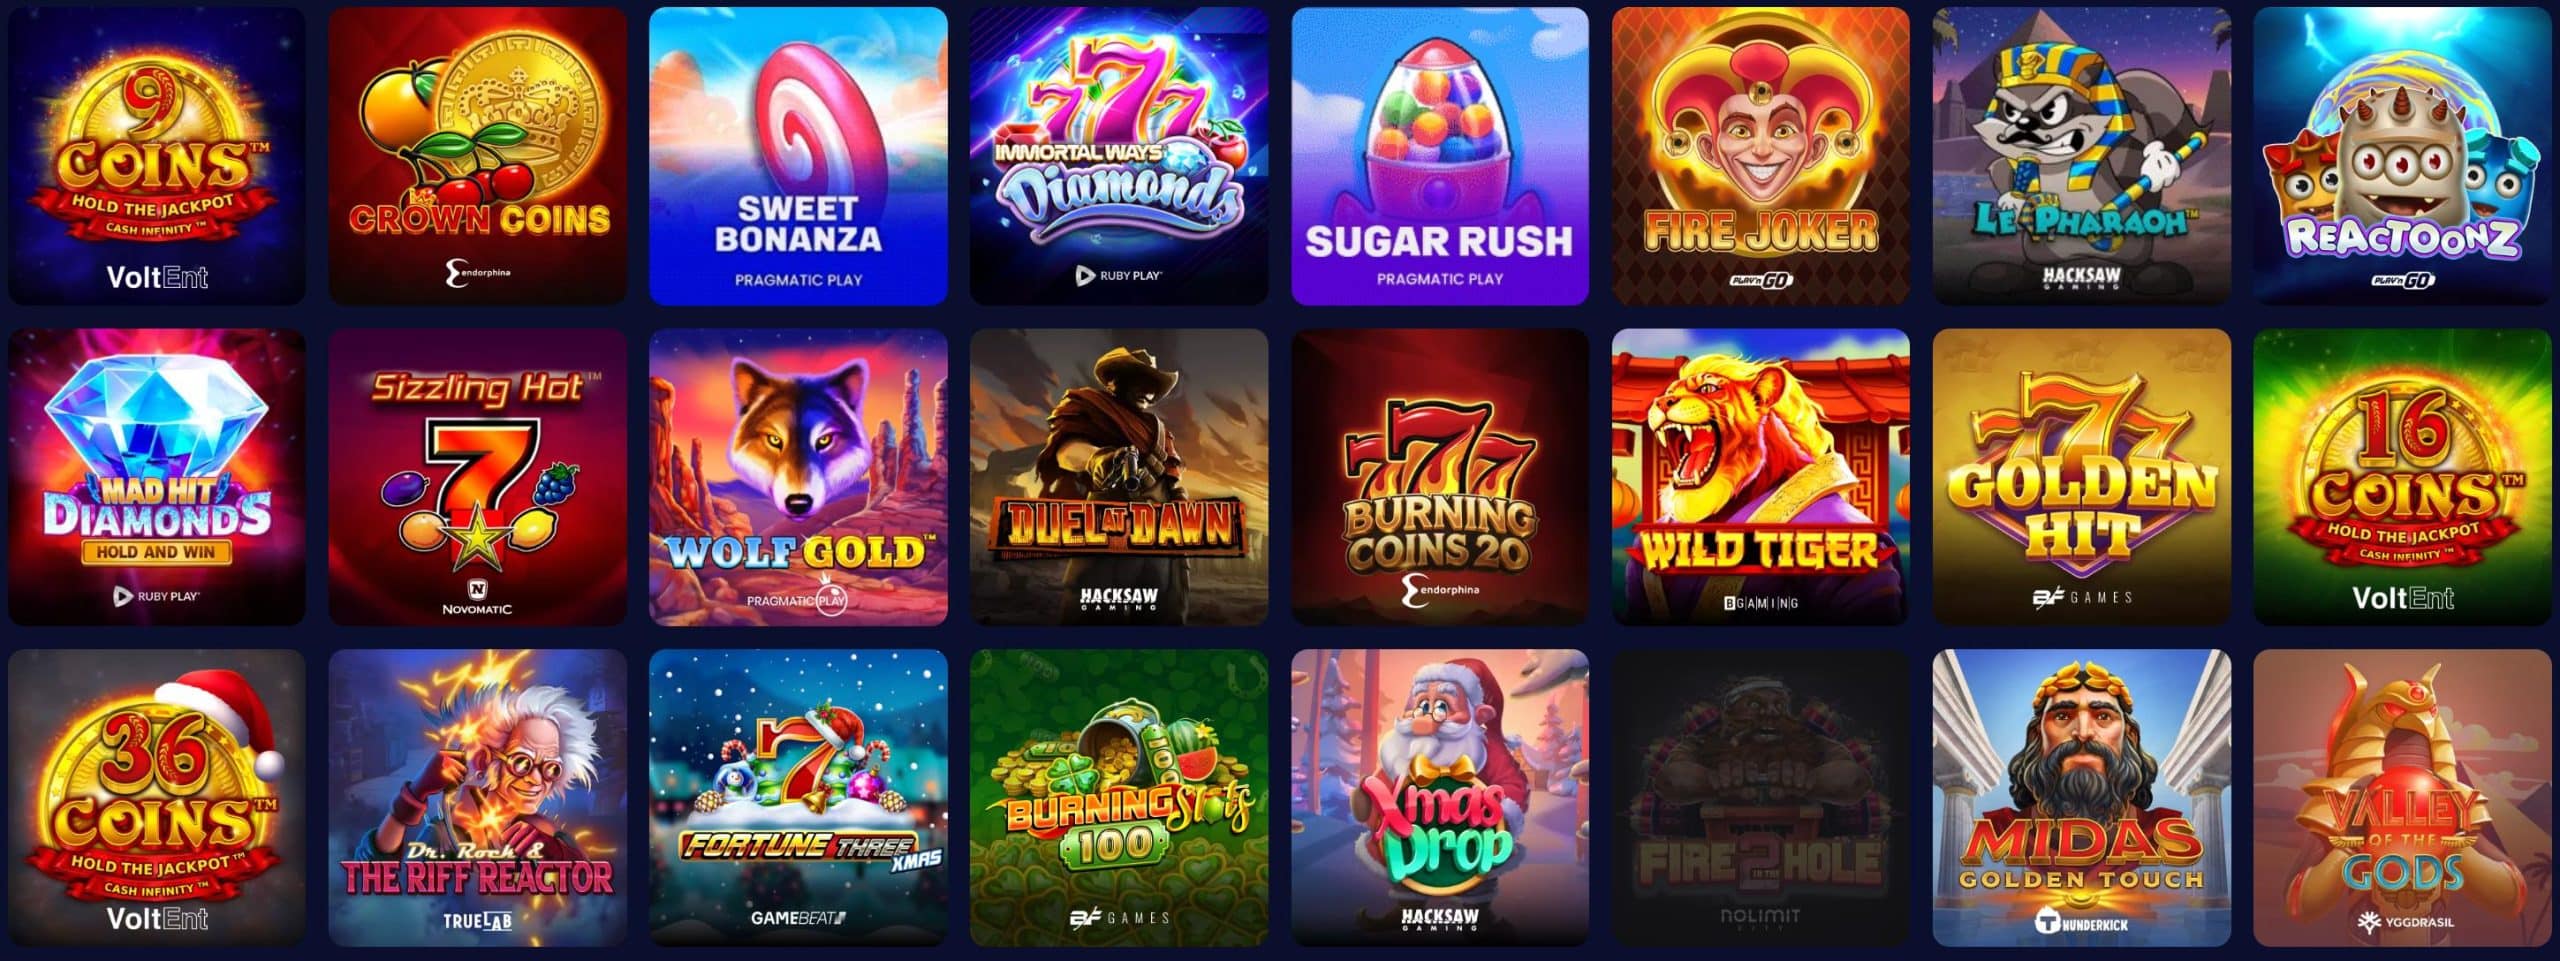Screen dimensions: 2560x961
Task: Open Midas Golden Touch game
Action: point(2082,798)
